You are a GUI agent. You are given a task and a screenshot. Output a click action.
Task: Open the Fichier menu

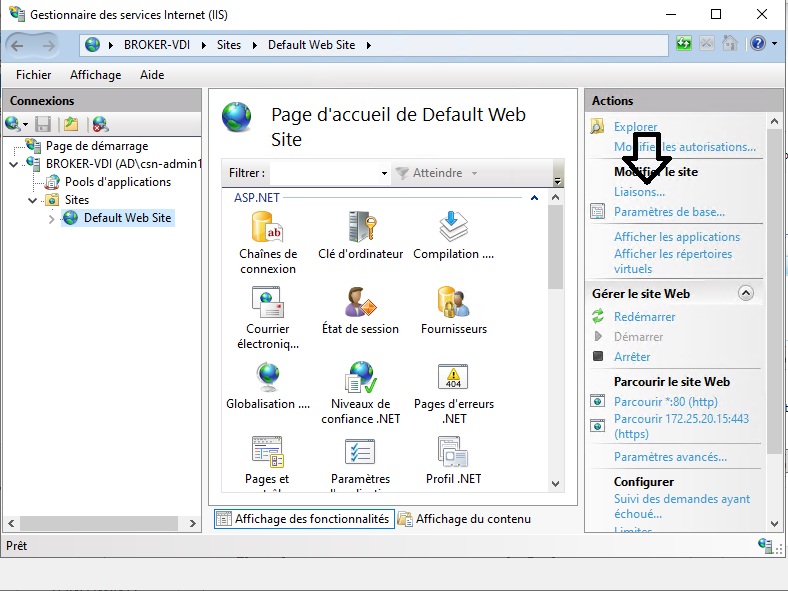pyautogui.click(x=34, y=75)
